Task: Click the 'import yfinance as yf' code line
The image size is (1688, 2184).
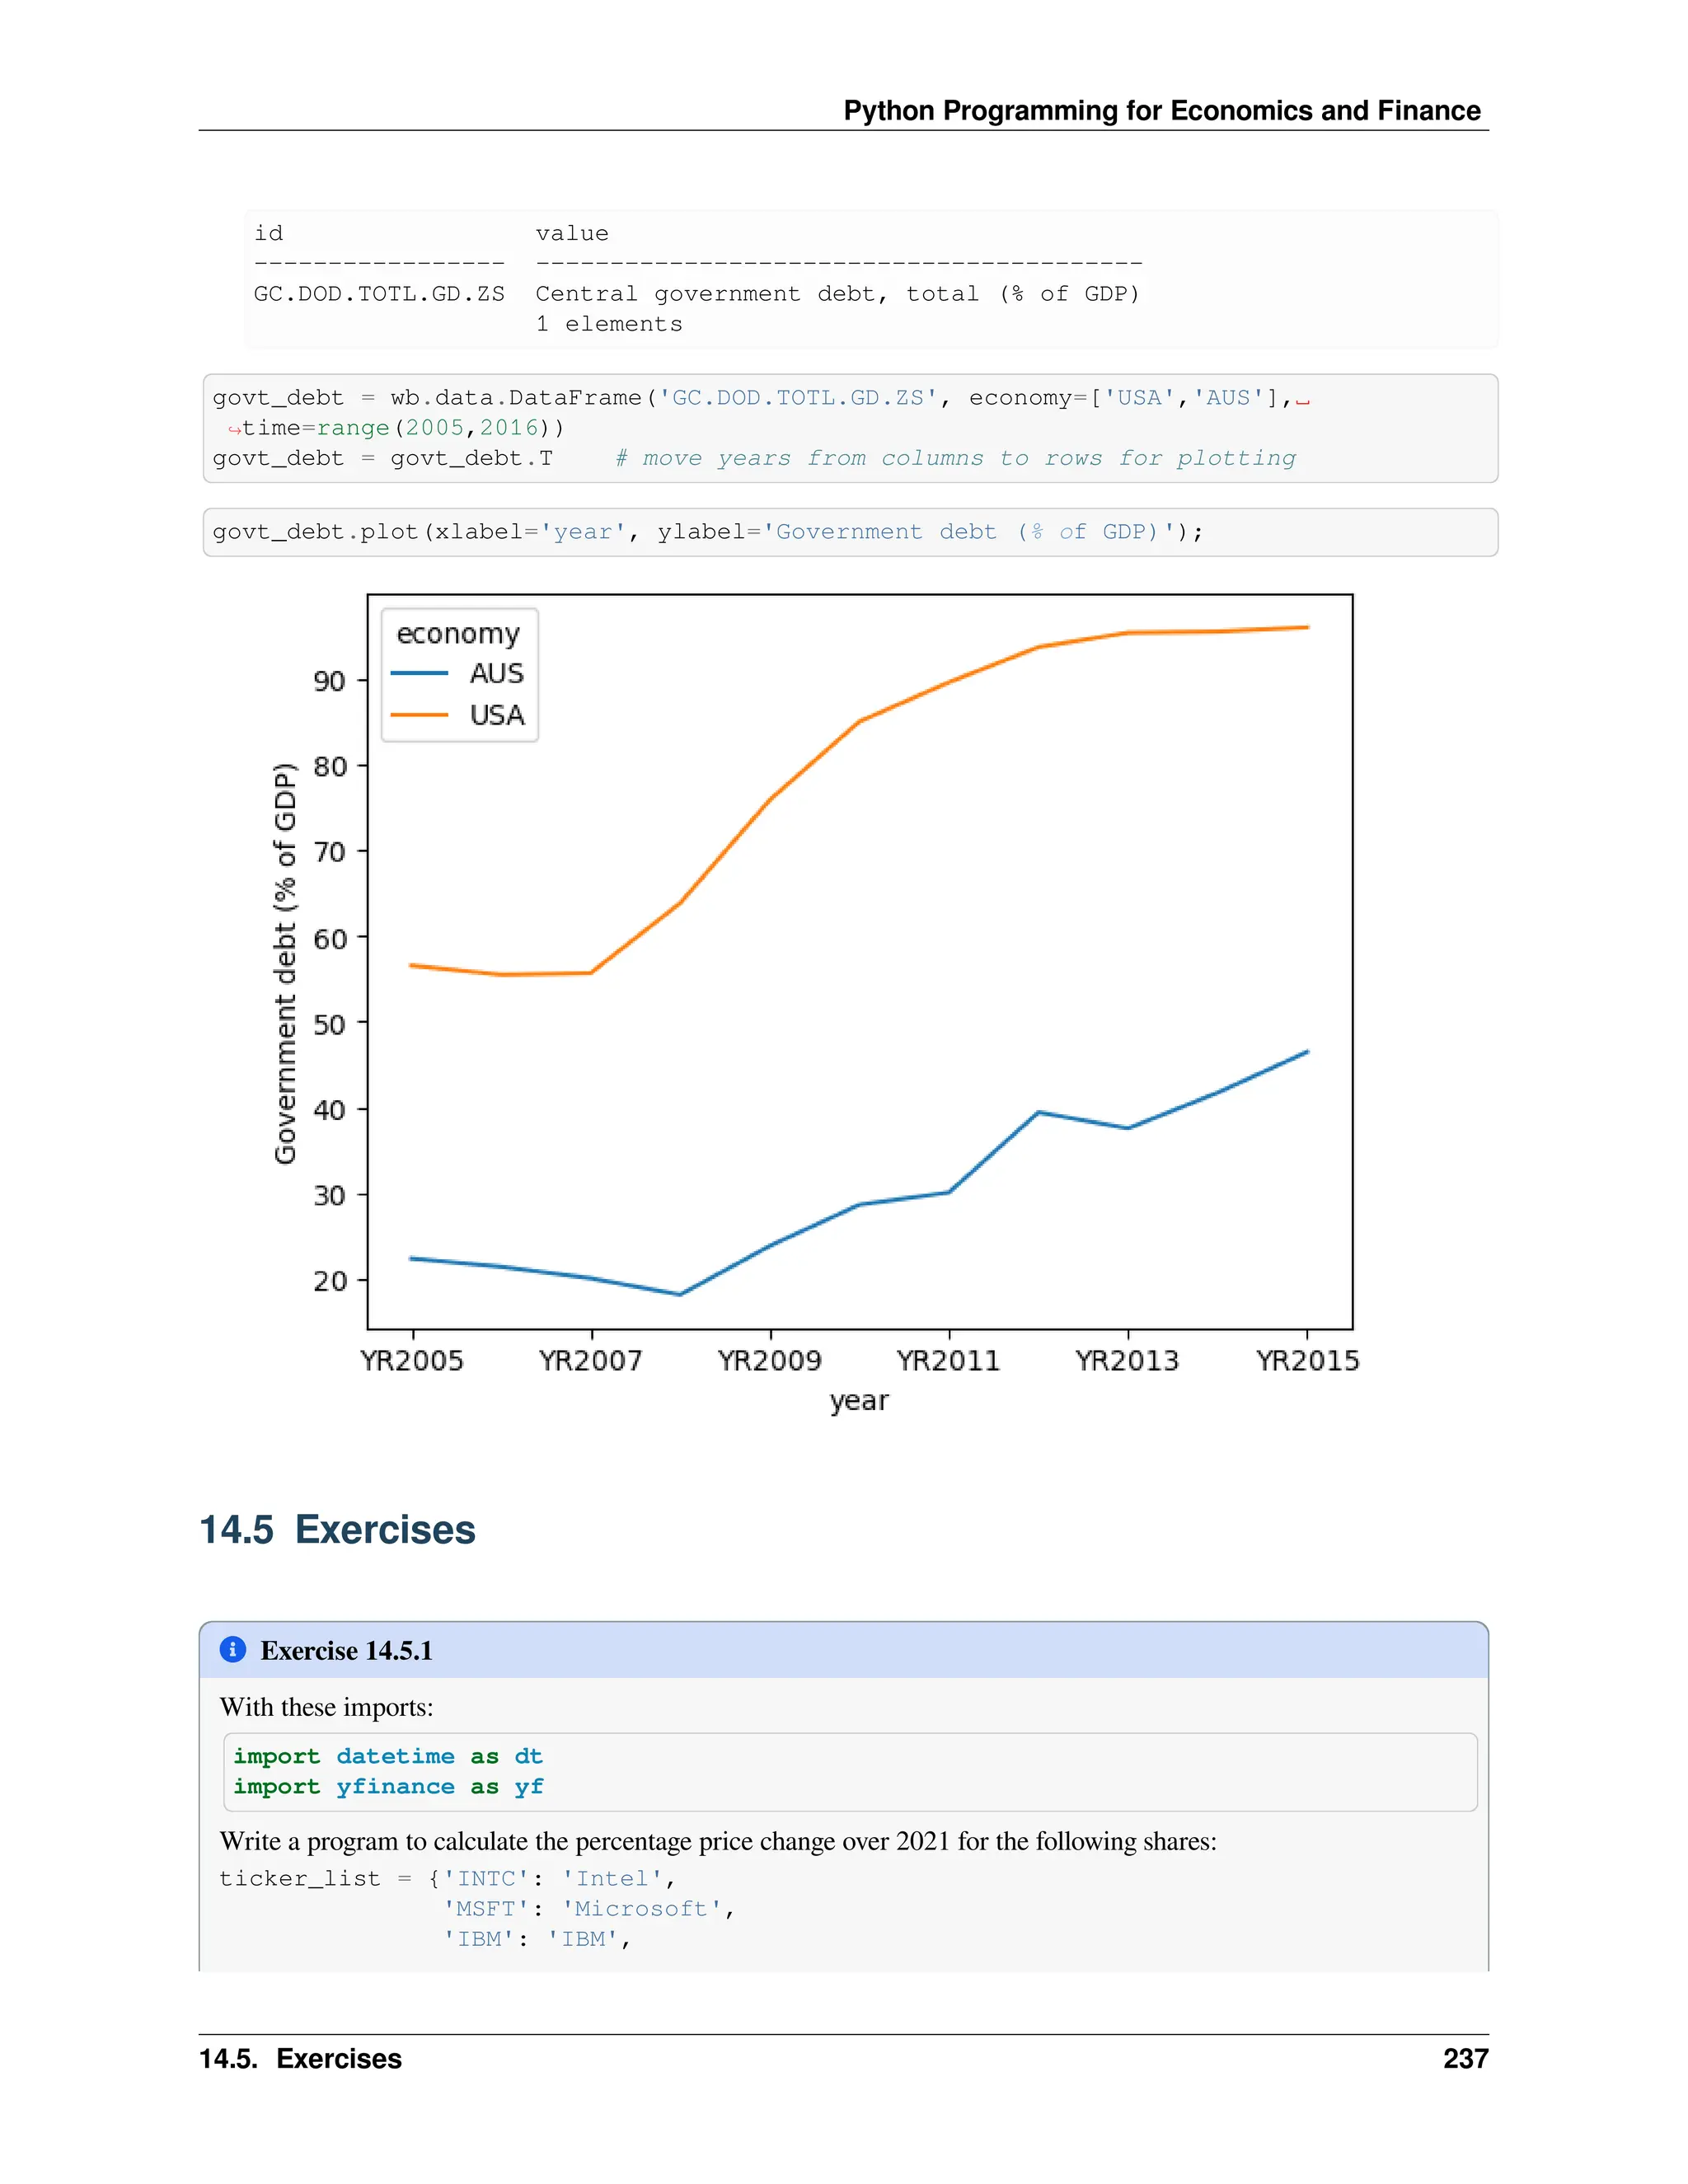Action: [x=388, y=1786]
